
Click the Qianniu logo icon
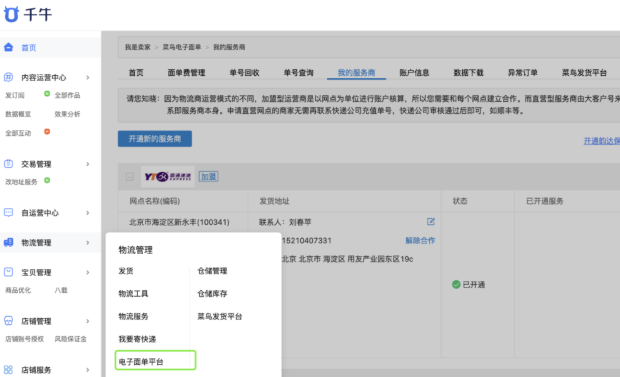pyautogui.click(x=11, y=14)
